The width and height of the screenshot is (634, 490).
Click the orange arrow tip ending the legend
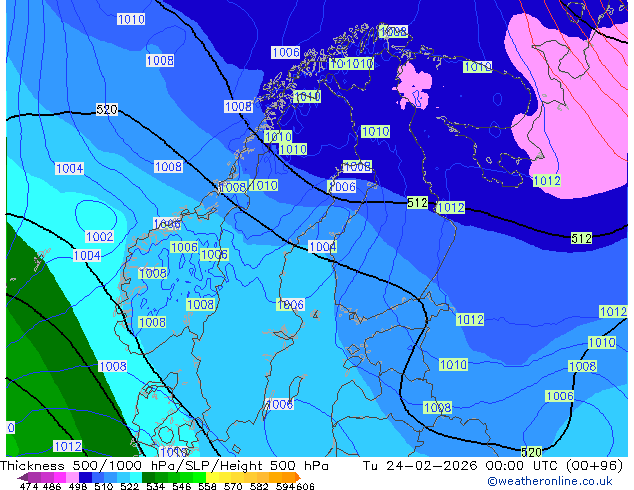point(298,477)
